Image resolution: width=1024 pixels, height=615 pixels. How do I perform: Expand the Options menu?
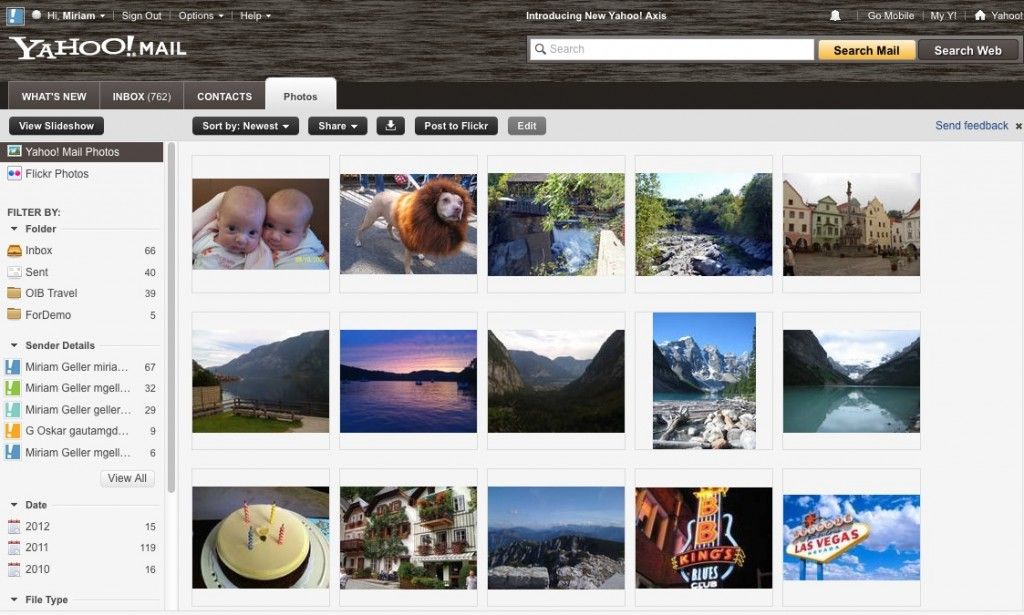point(200,16)
